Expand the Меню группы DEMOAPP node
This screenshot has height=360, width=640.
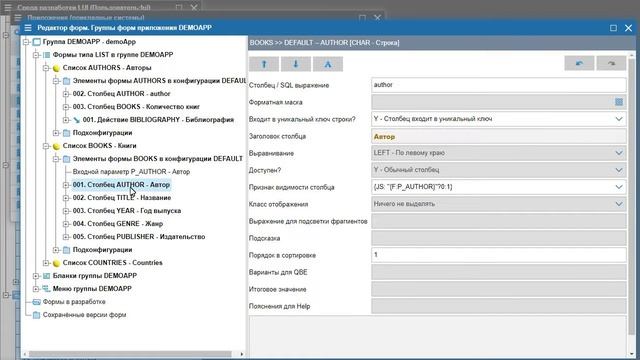click(36, 289)
